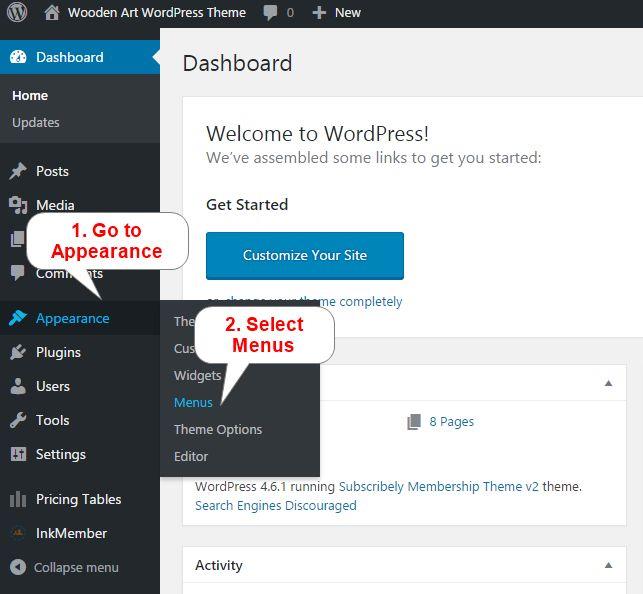Open the comments bubble icon in admin bar
The width and height of the screenshot is (643, 594).
270,13
